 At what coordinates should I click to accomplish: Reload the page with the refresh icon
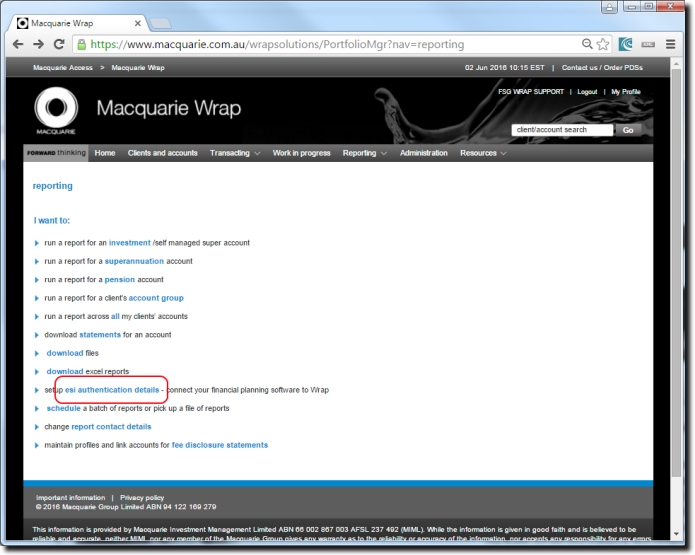click(59, 44)
